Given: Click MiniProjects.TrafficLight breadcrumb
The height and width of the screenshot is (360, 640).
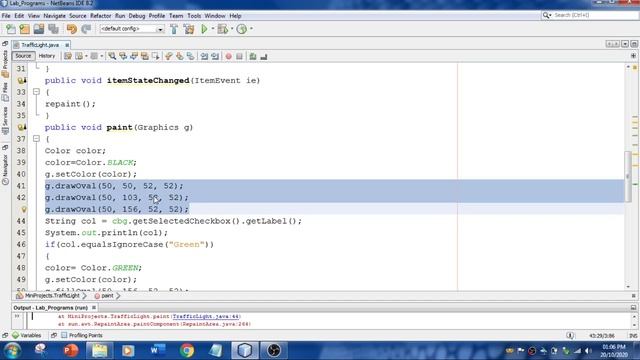Looking at the screenshot, I should [48, 296].
